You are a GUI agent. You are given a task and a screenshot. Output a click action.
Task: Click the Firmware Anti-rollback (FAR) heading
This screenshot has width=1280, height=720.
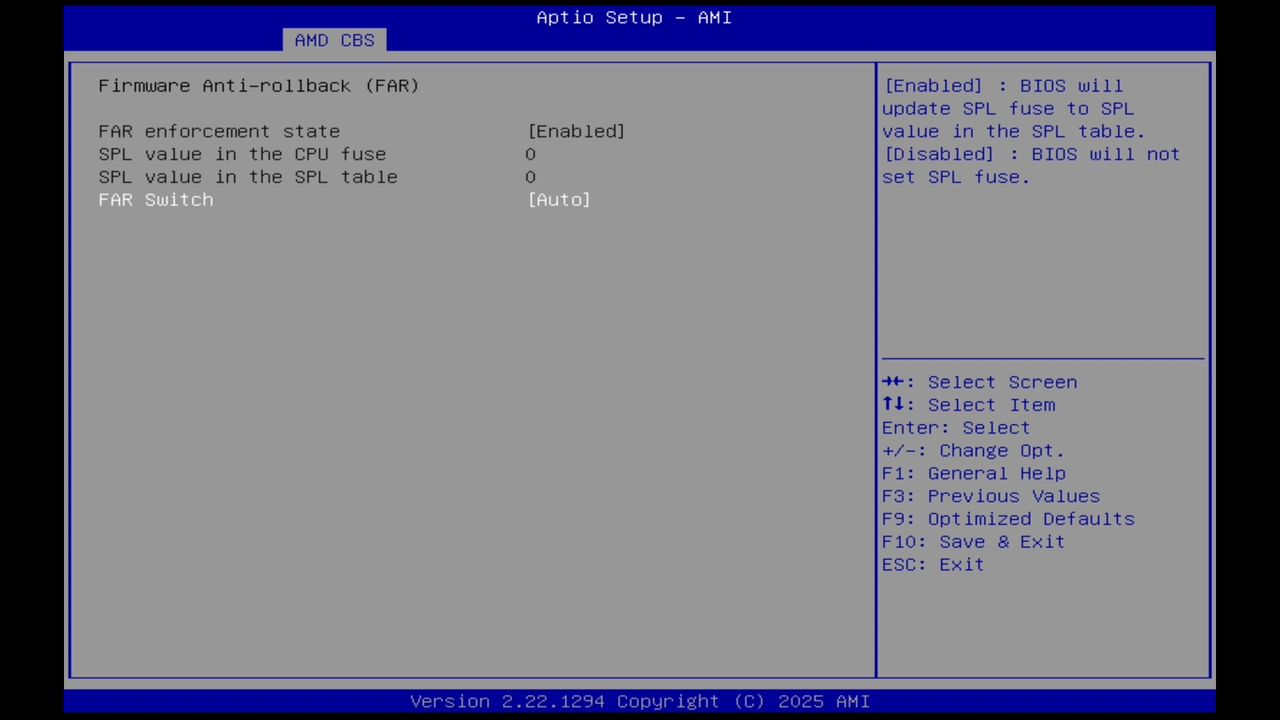(x=258, y=86)
